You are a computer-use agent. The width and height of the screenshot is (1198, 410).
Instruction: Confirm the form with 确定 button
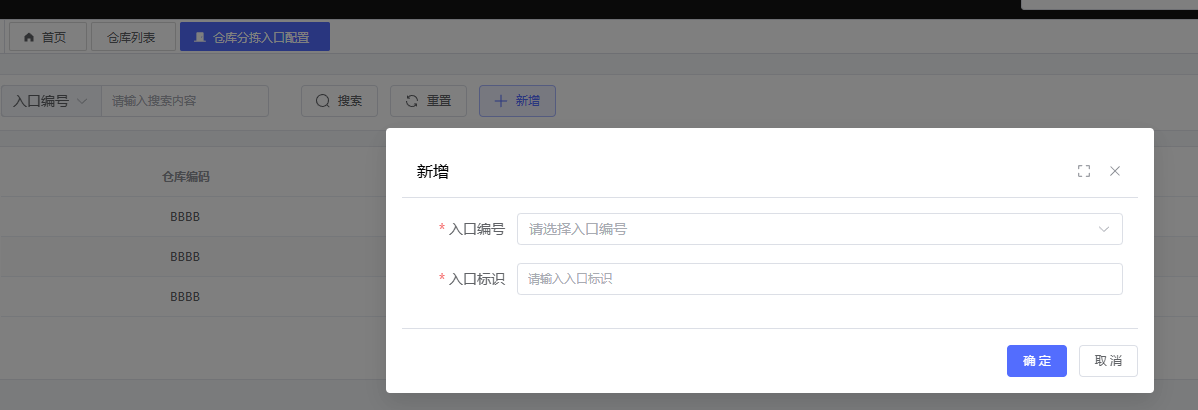click(1036, 361)
